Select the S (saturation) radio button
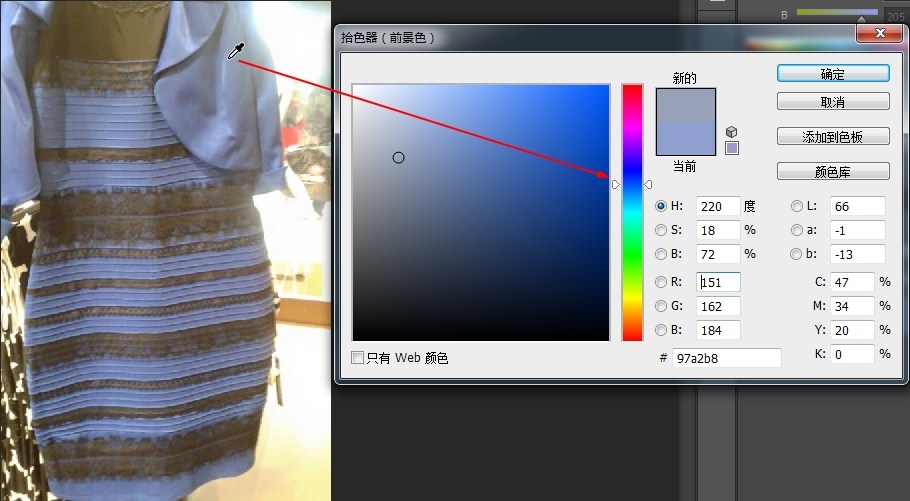The width and height of the screenshot is (910, 501). (x=661, y=230)
